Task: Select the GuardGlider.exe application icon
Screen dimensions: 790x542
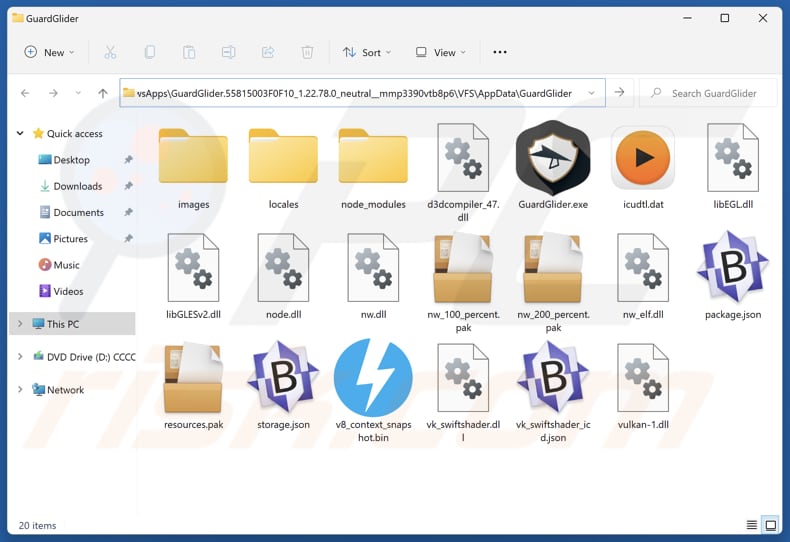Action: (552, 158)
